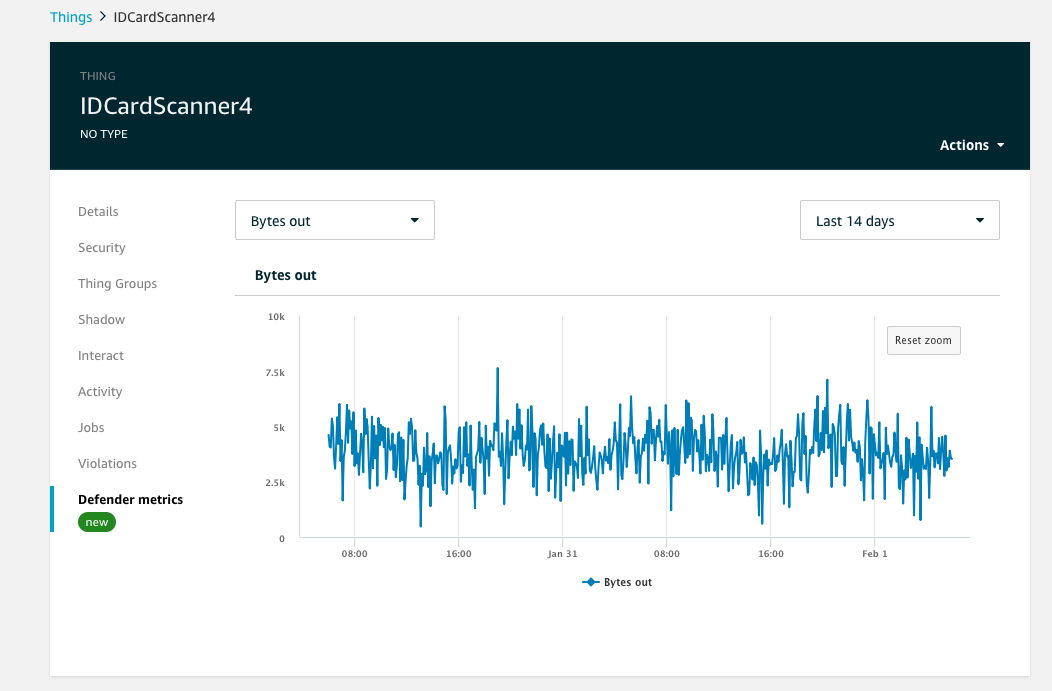Click the 5k y-axis label

click(279, 427)
